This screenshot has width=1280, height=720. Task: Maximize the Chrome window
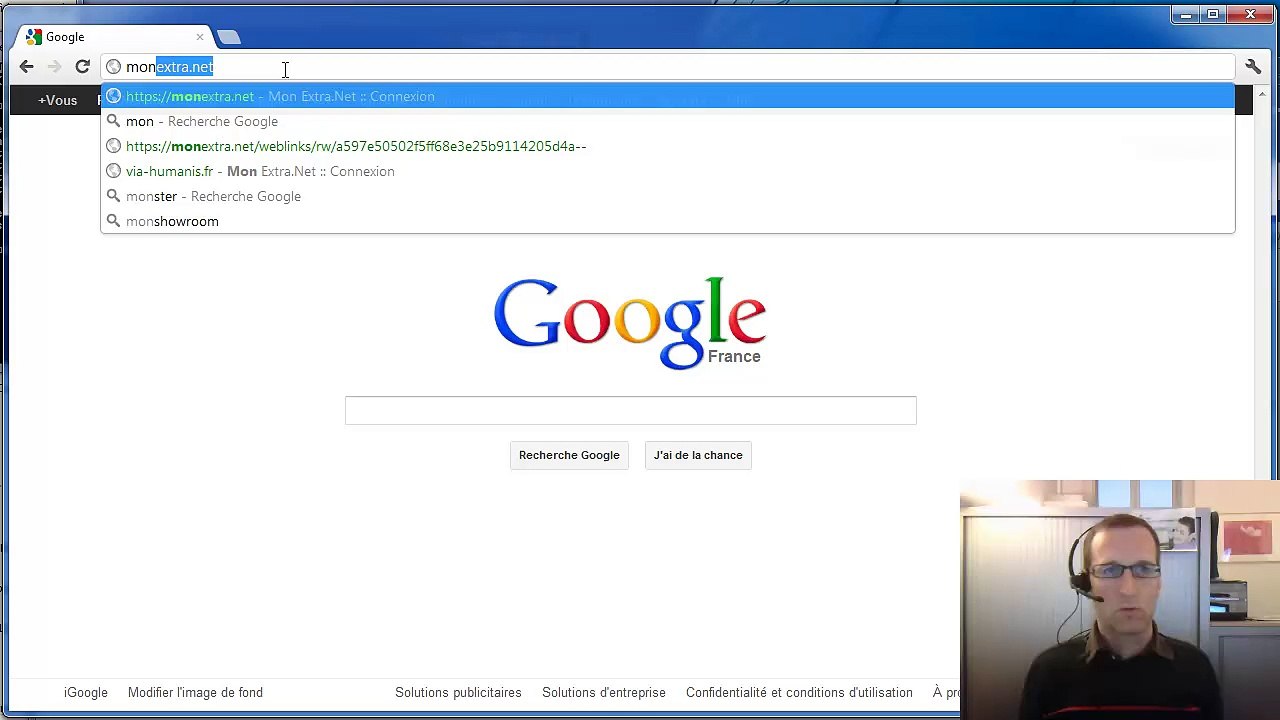[1213, 15]
